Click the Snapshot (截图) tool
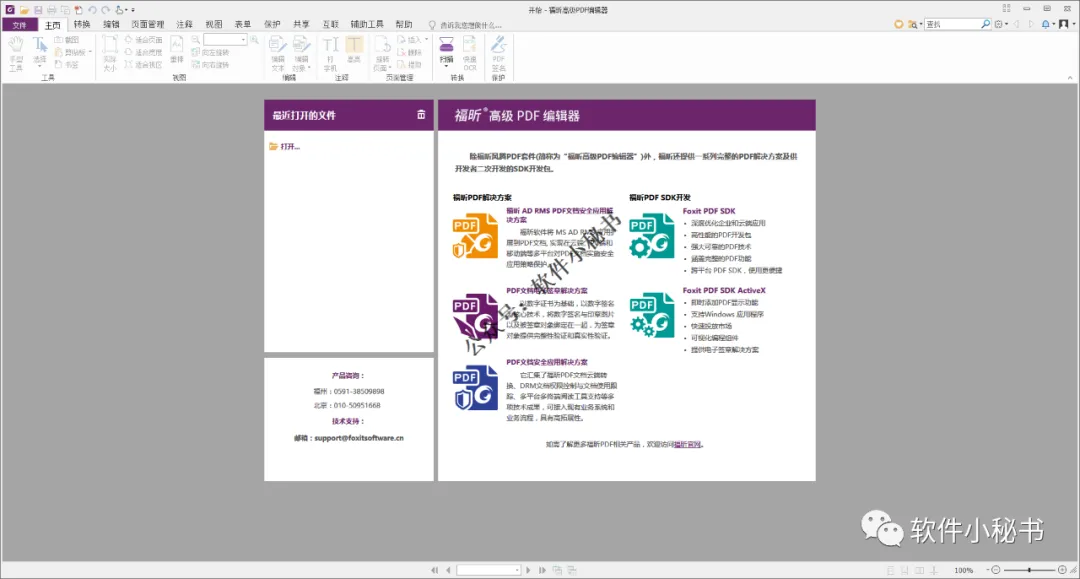The height and width of the screenshot is (579, 1080). coord(67,40)
